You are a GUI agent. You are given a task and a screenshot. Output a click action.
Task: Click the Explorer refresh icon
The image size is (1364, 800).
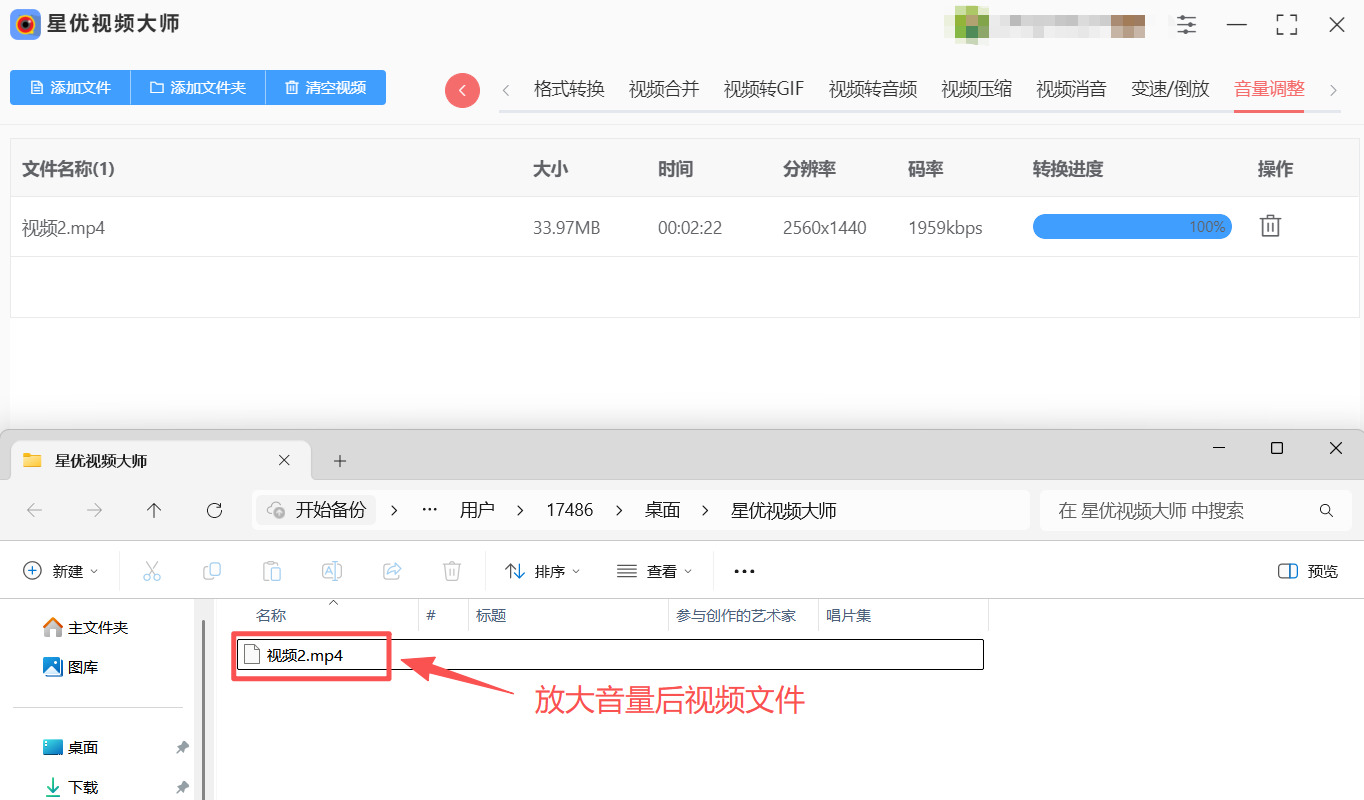tap(214, 511)
